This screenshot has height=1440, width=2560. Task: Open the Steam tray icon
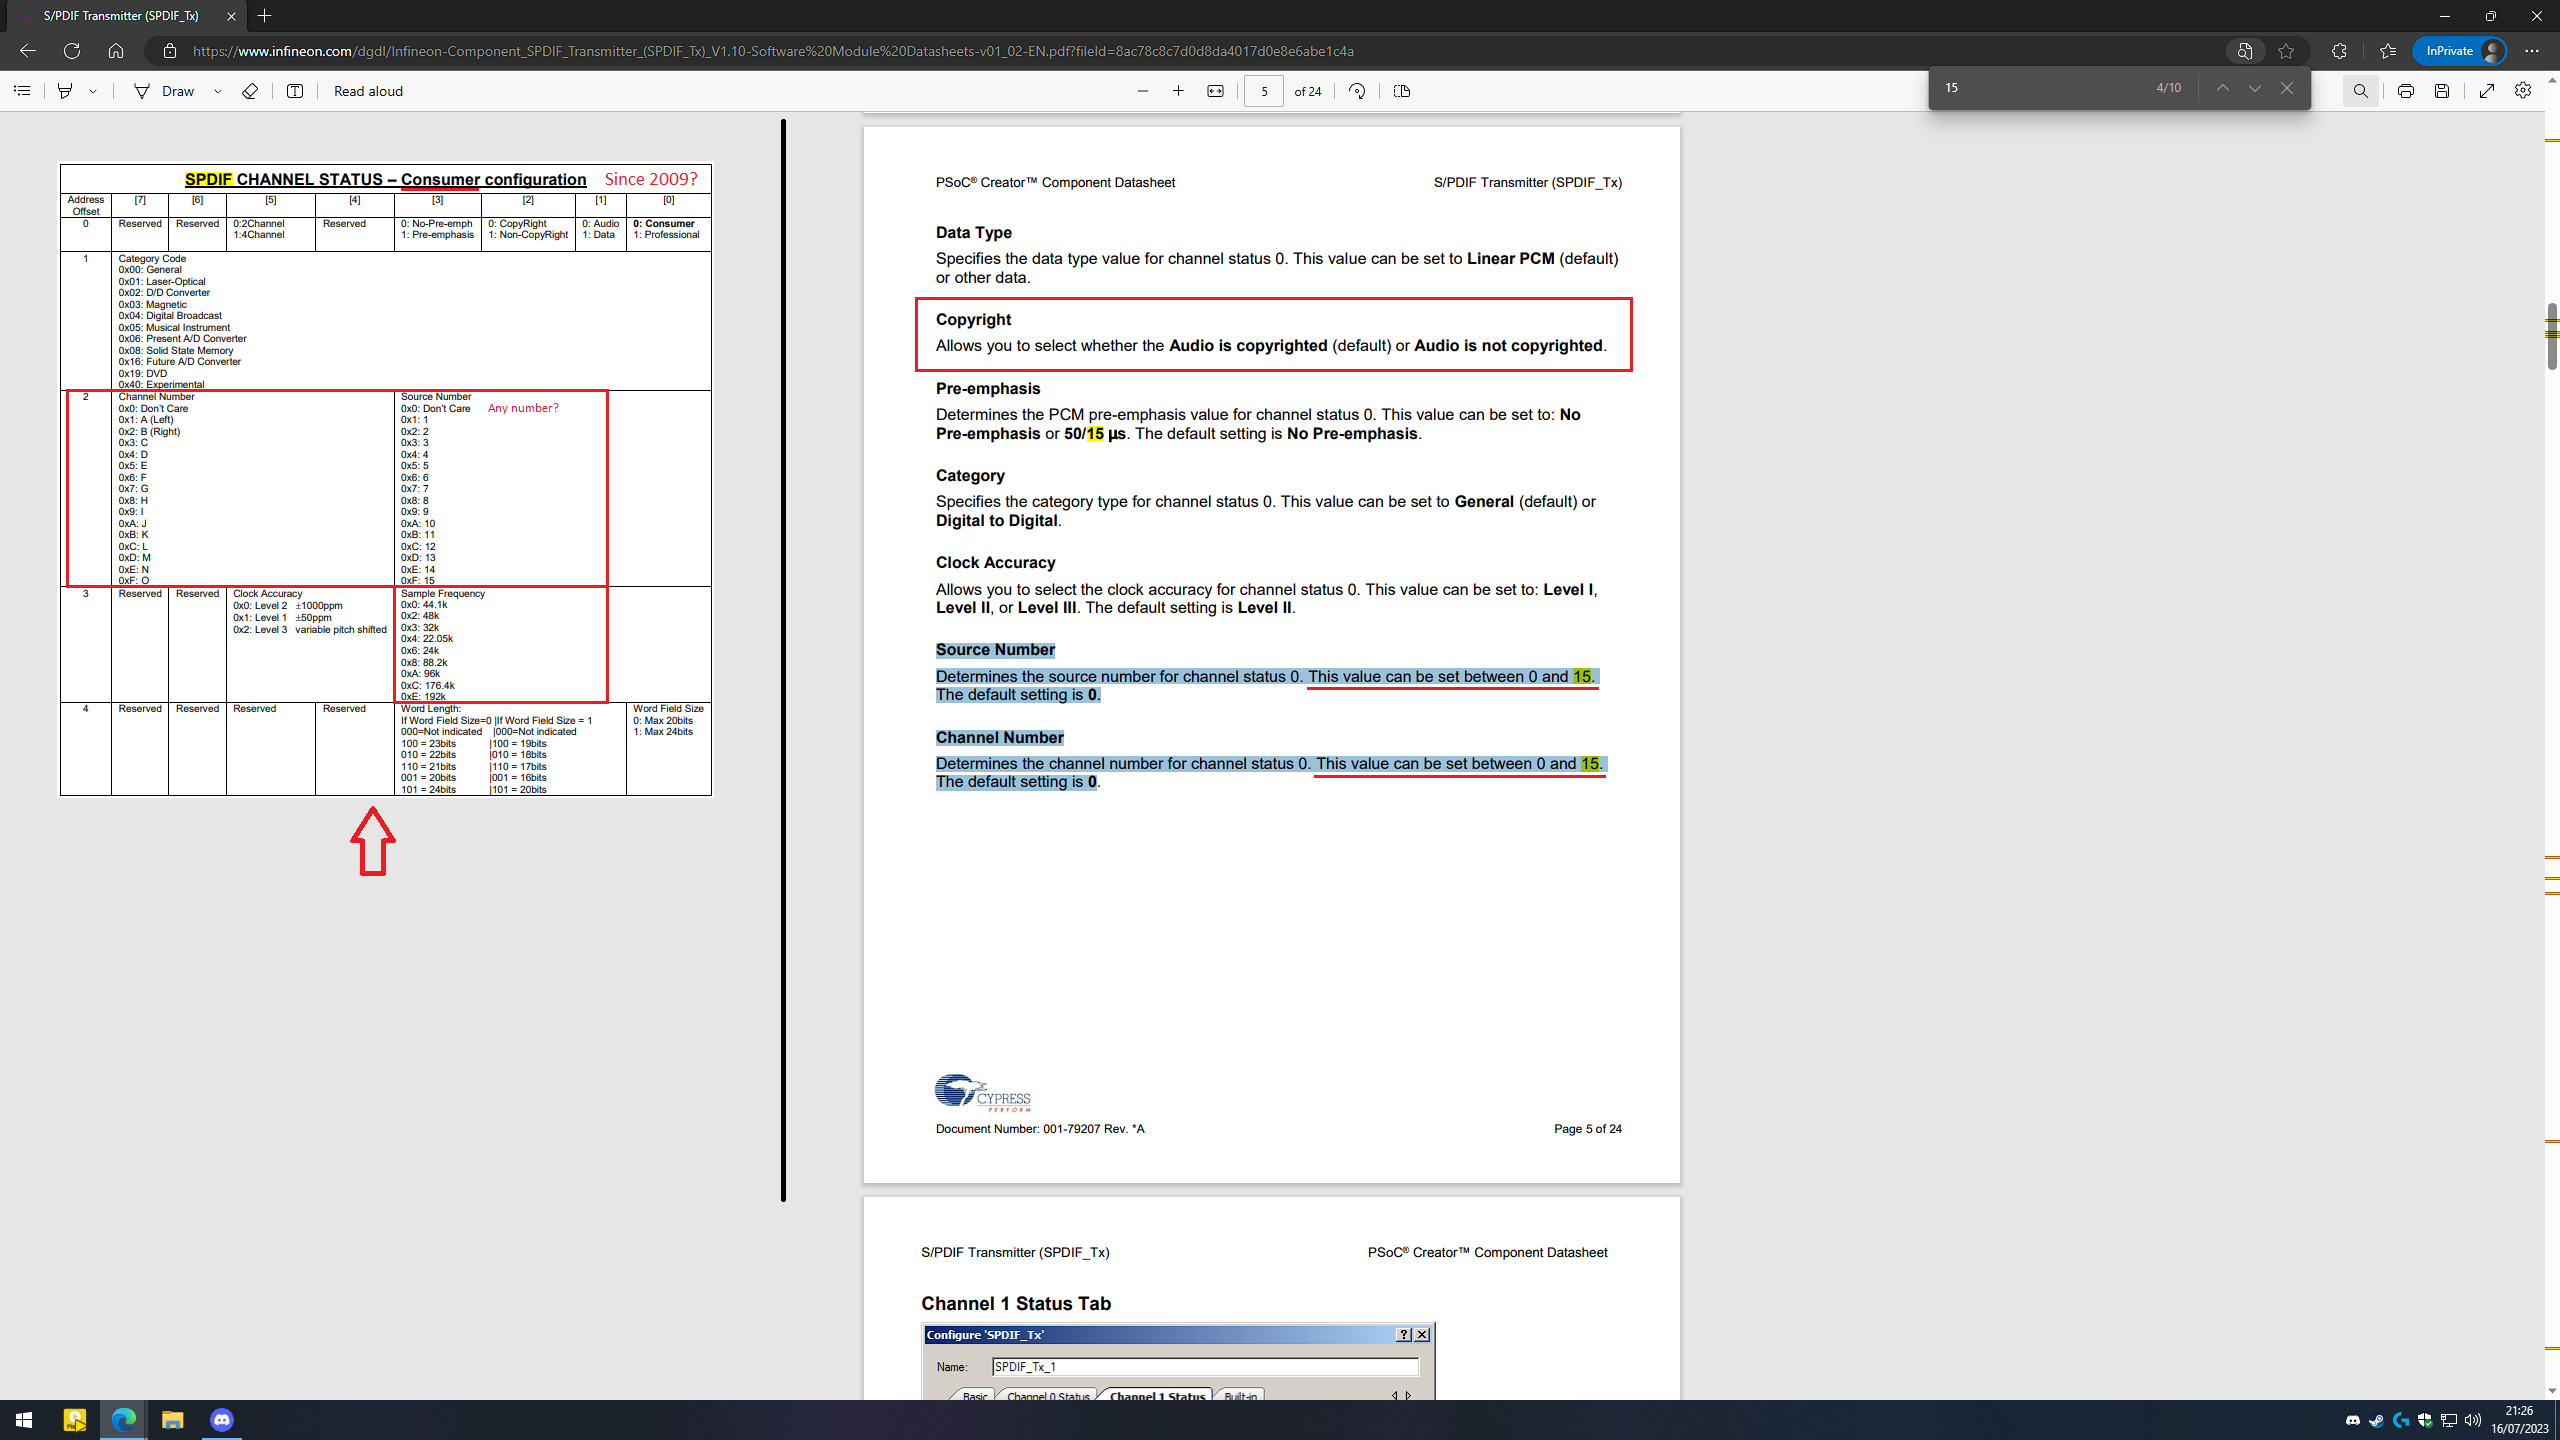[x=2376, y=1420]
